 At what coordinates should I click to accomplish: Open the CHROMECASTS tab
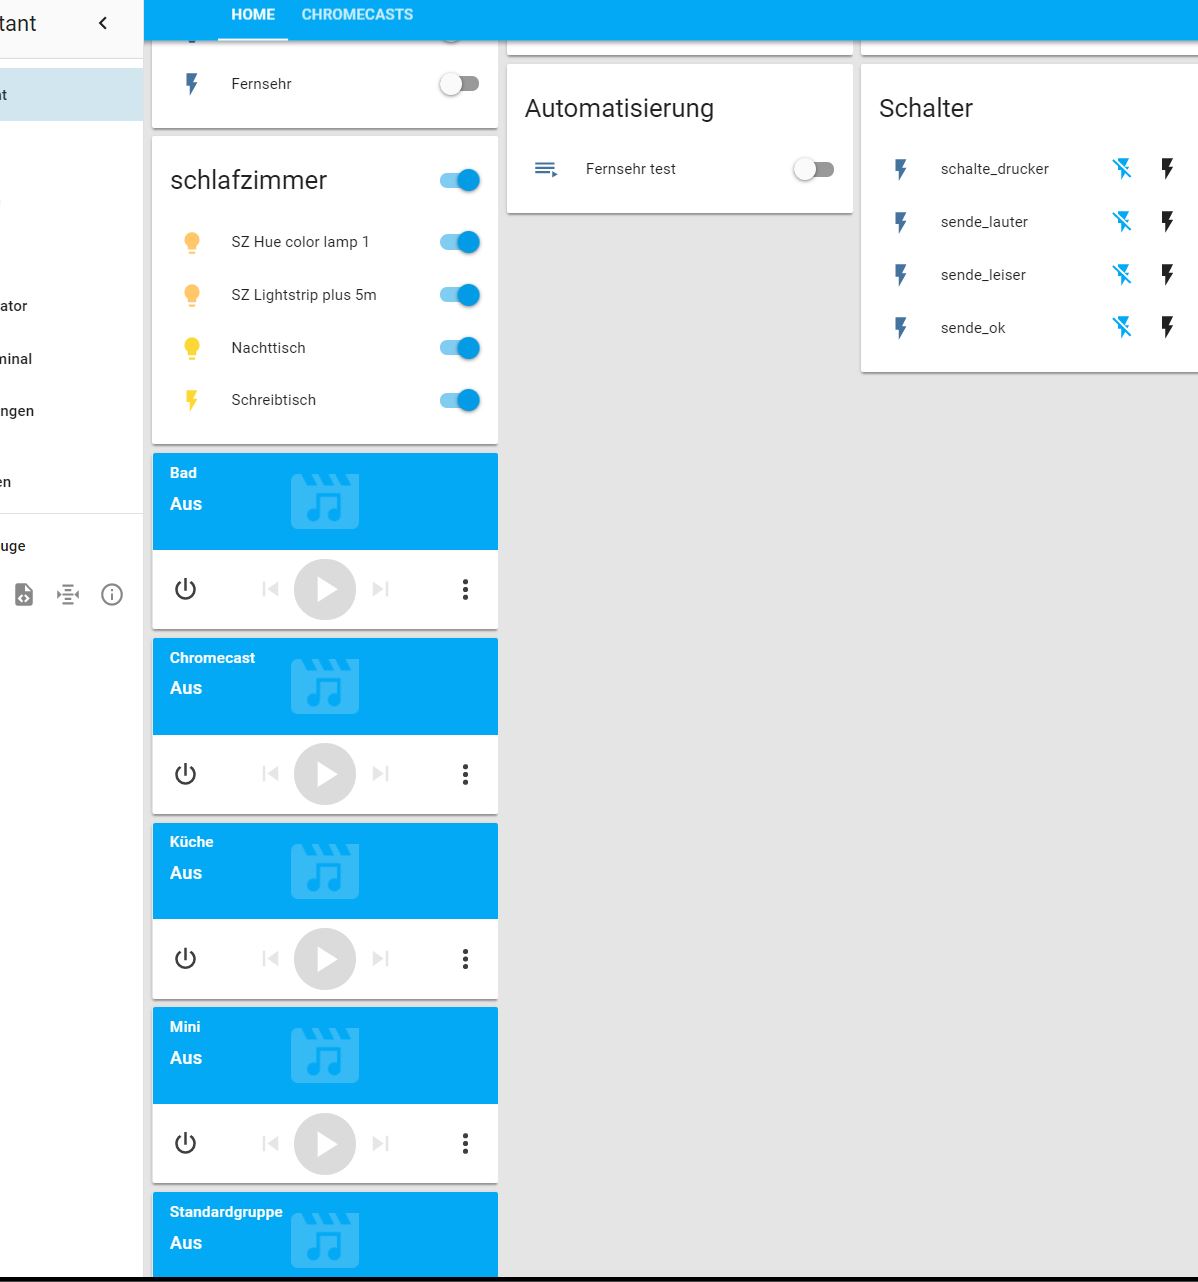click(357, 15)
